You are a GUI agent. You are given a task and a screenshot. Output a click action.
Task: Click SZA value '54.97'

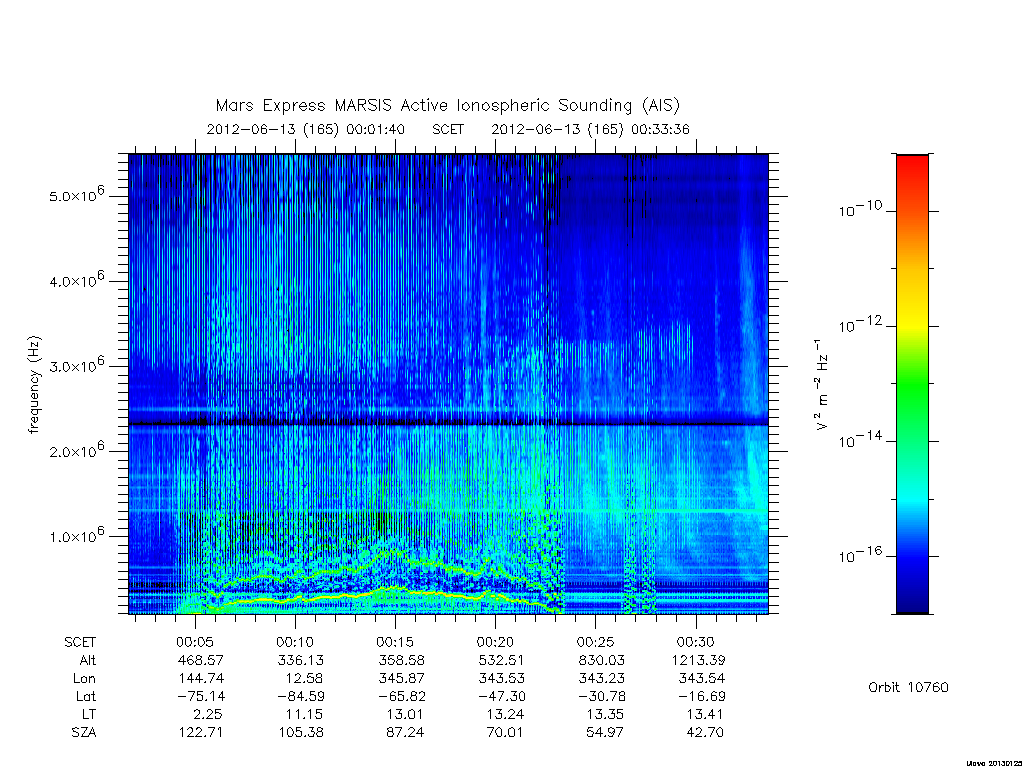tap(605, 733)
